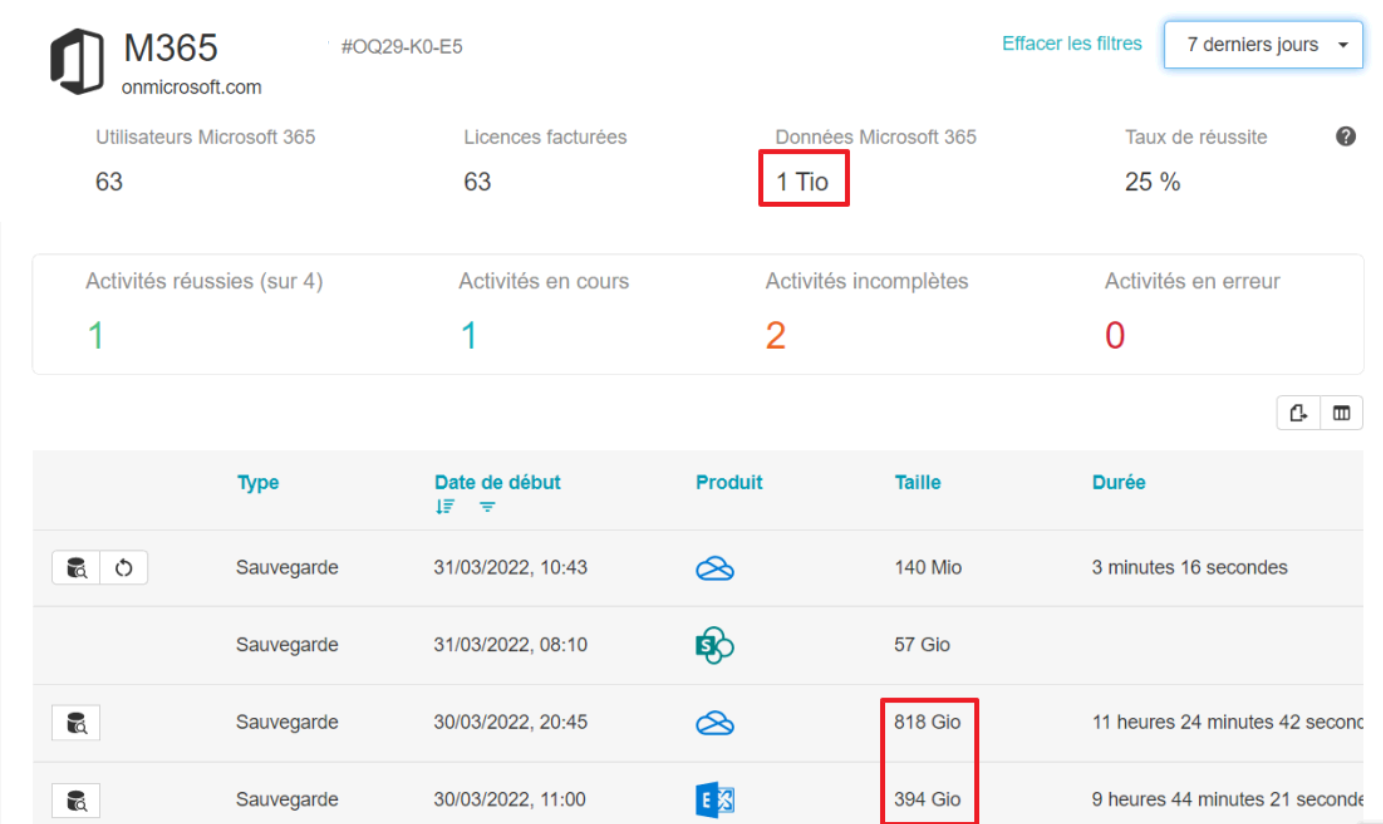Click the '3 minutes 16 secondes' duration cell

click(x=1190, y=568)
